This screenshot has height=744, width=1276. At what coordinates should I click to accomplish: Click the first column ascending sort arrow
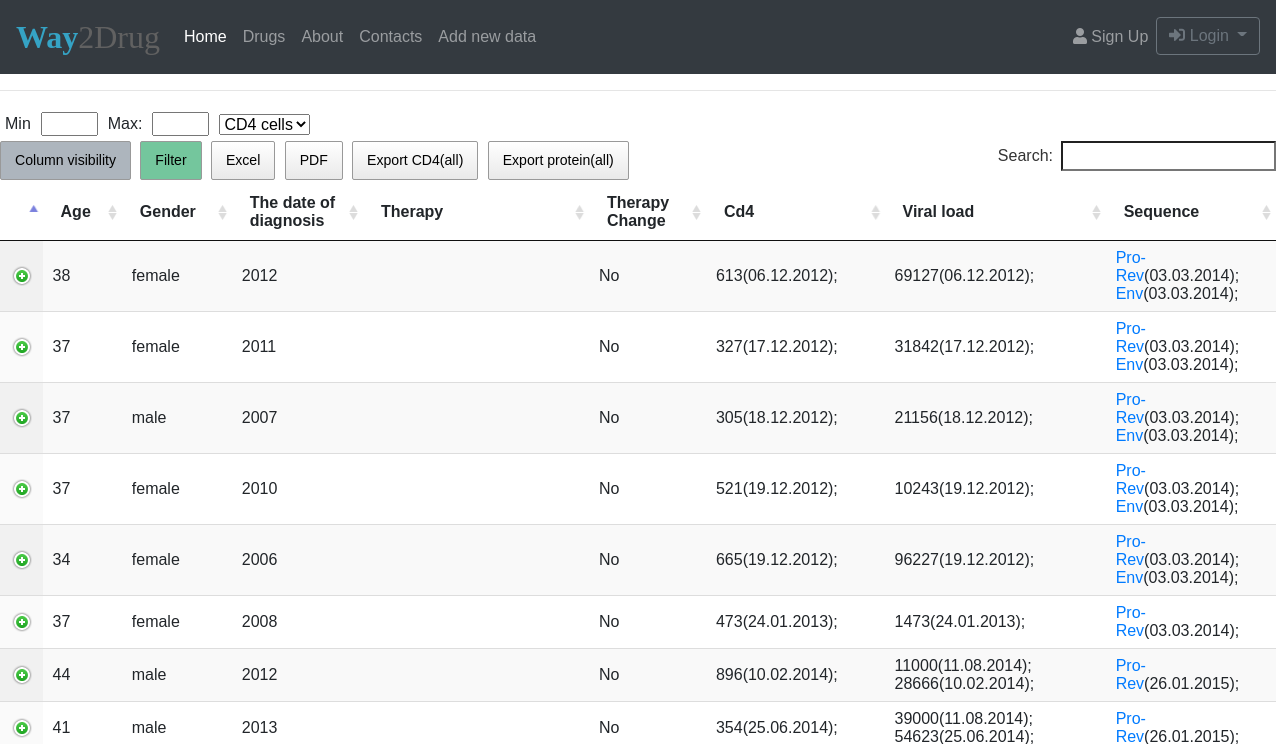coord(33,209)
